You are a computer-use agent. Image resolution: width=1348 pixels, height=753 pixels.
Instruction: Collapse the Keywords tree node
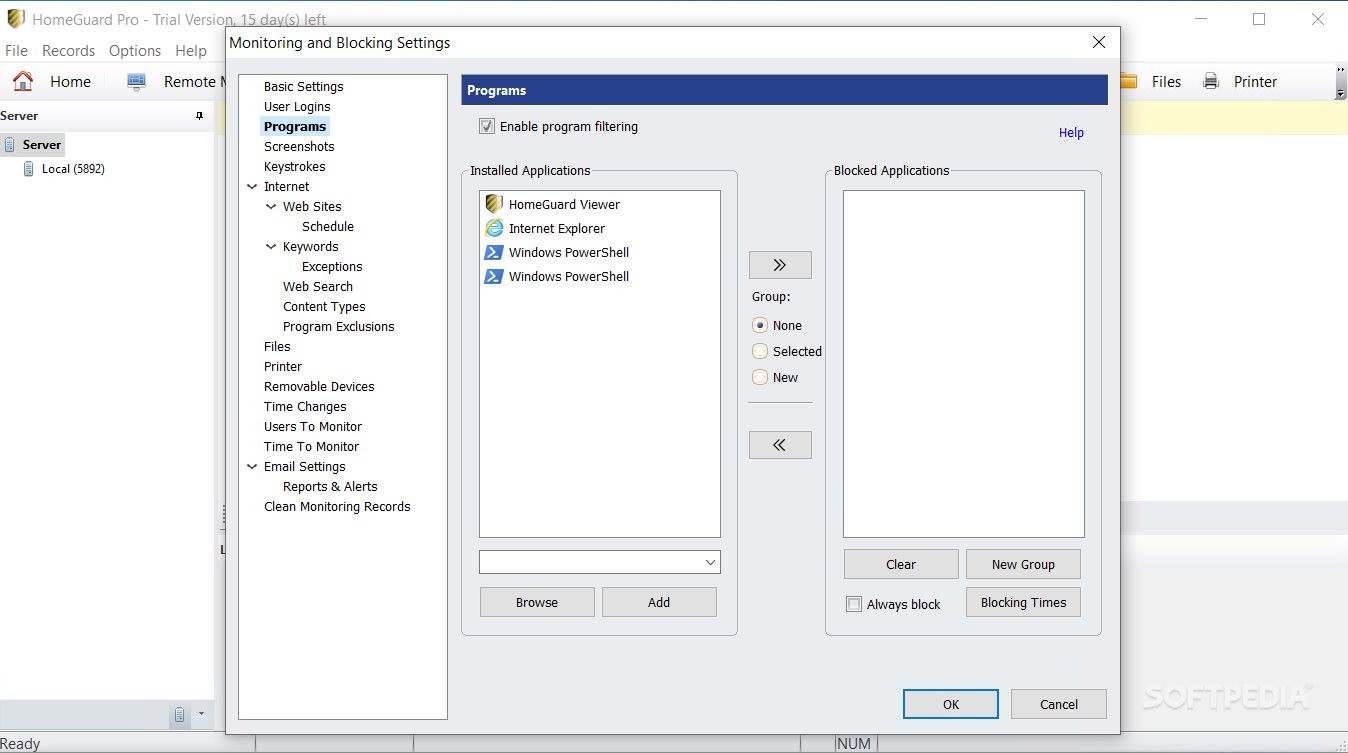[x=271, y=246]
